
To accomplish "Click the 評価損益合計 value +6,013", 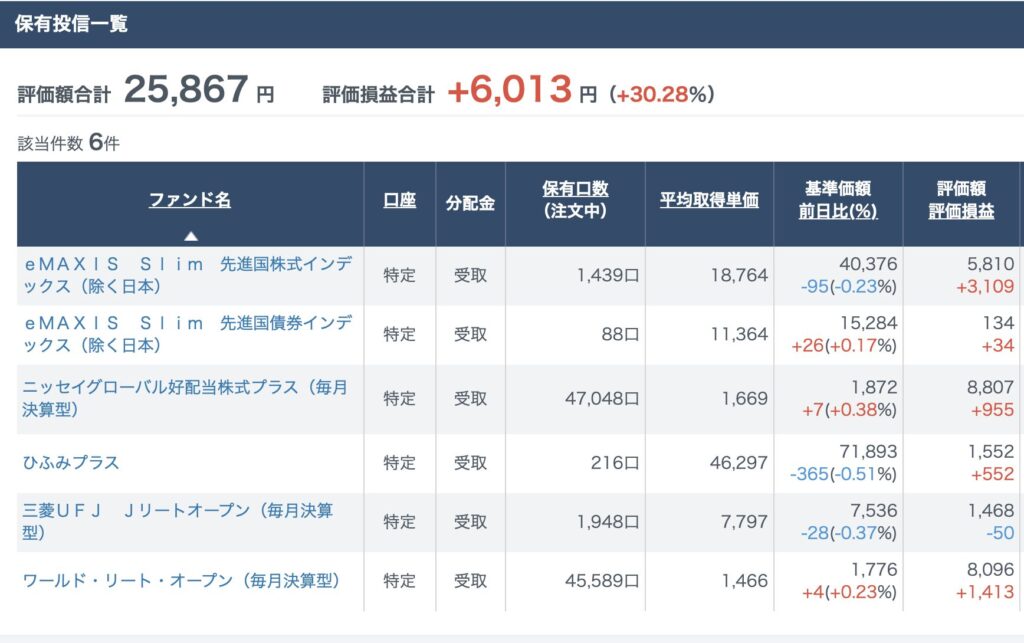I will [x=508, y=91].
